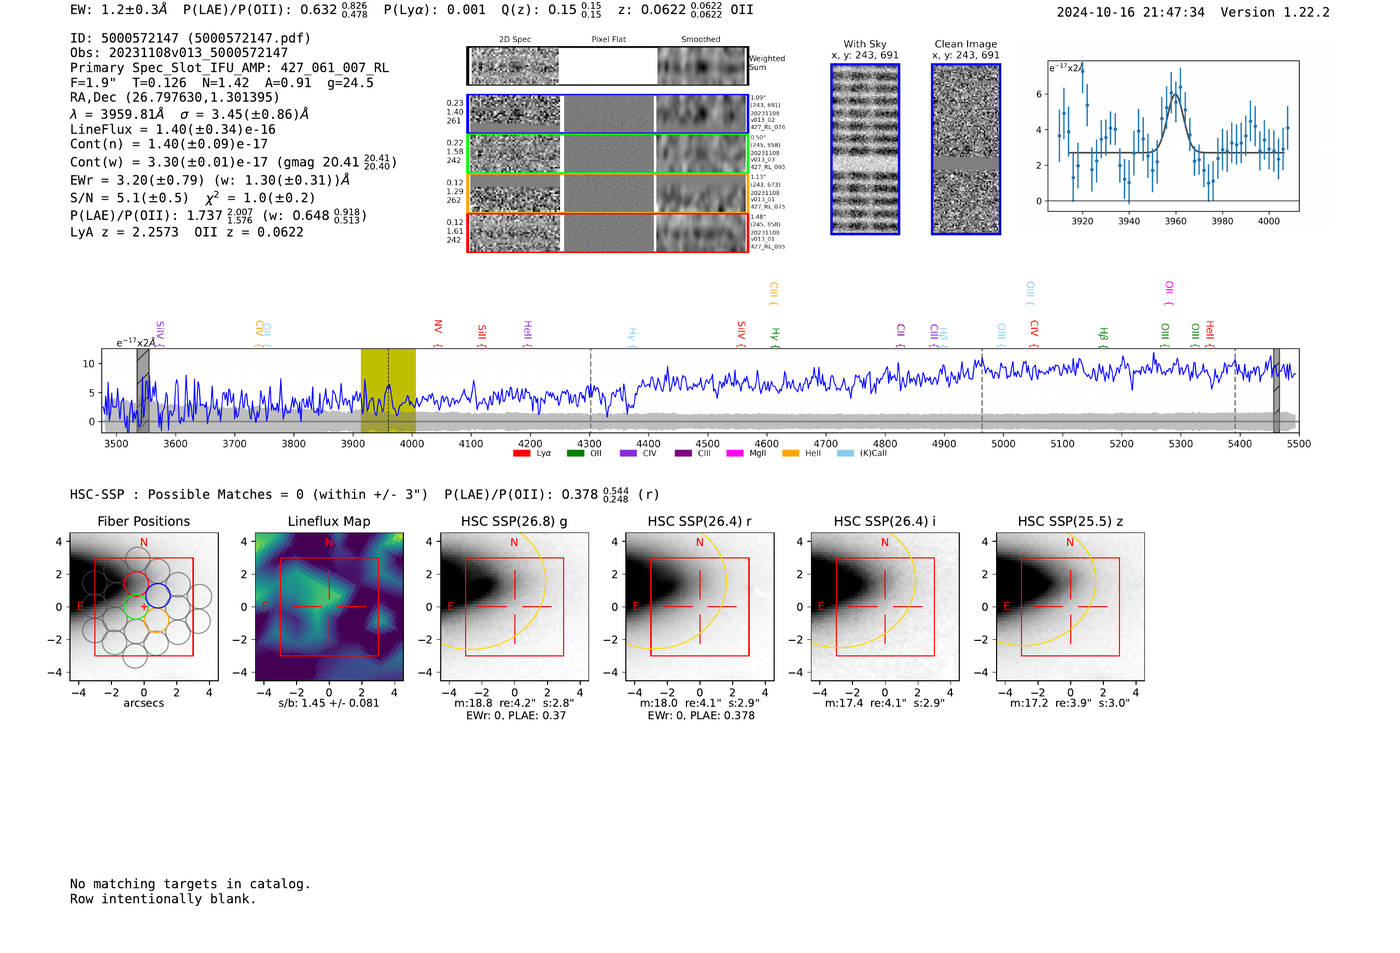Click the 'Obs: 20231108v013_5000572147' text

point(179,52)
